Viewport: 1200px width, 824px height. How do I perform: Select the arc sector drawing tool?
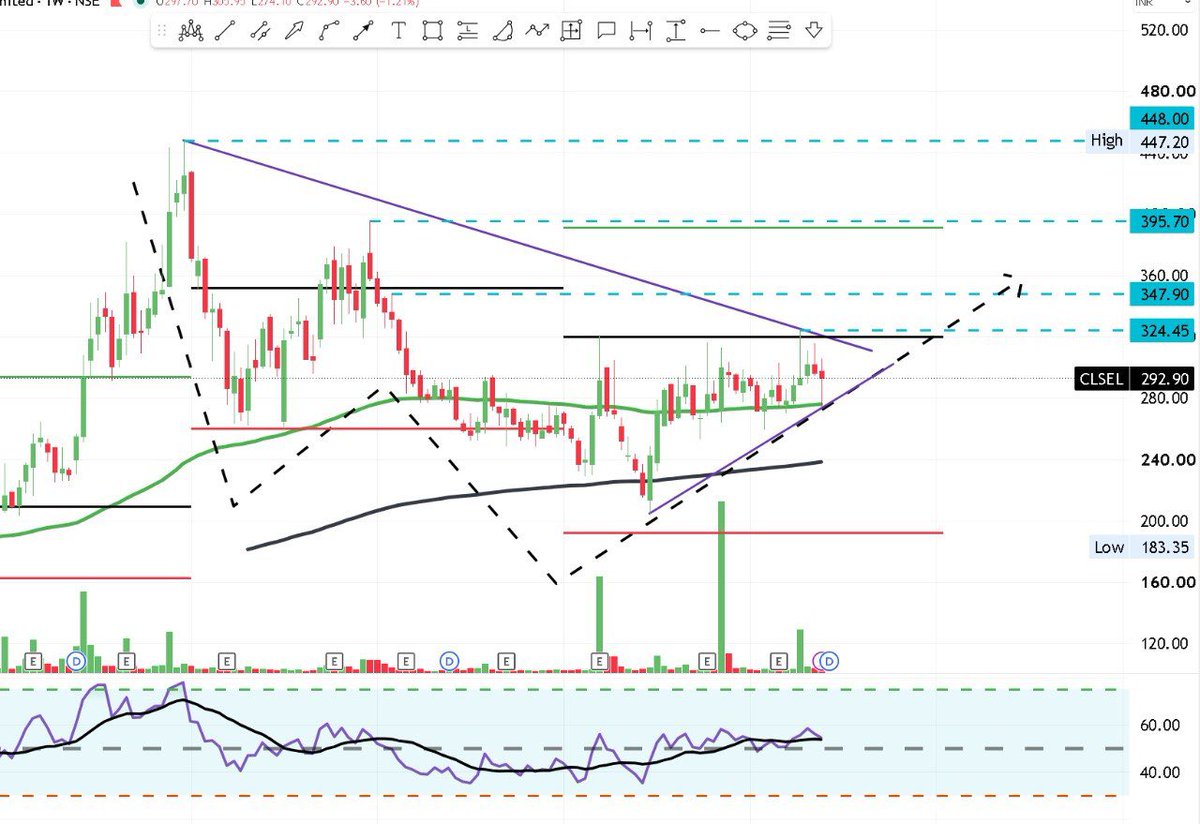click(x=503, y=31)
